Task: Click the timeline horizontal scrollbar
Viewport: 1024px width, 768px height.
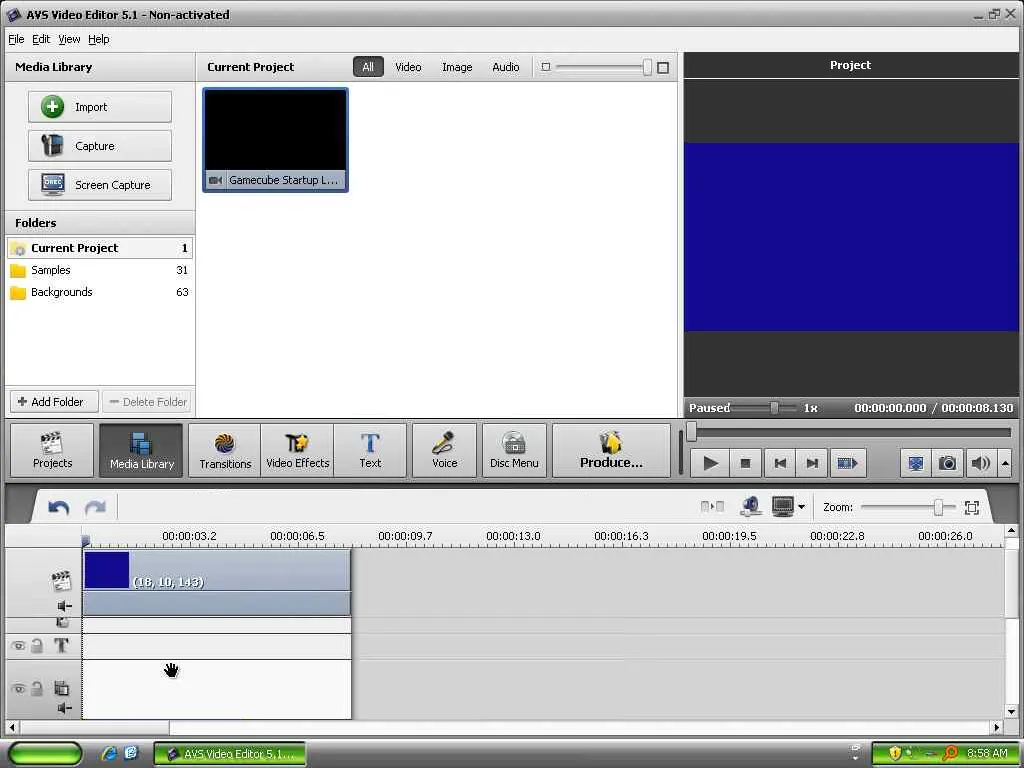Action: [95, 727]
